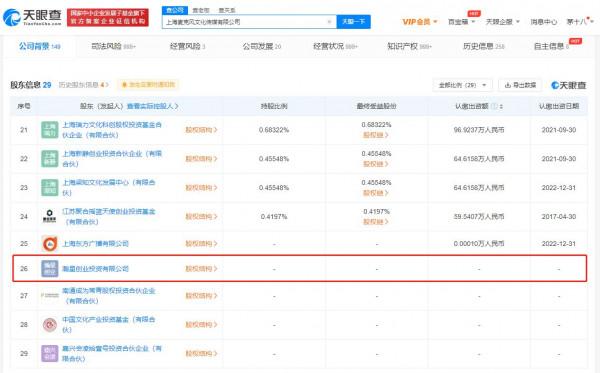The height and width of the screenshot is (373, 600).
Task: Open shareholder logo thumbnail in row 23
Action: (50, 187)
